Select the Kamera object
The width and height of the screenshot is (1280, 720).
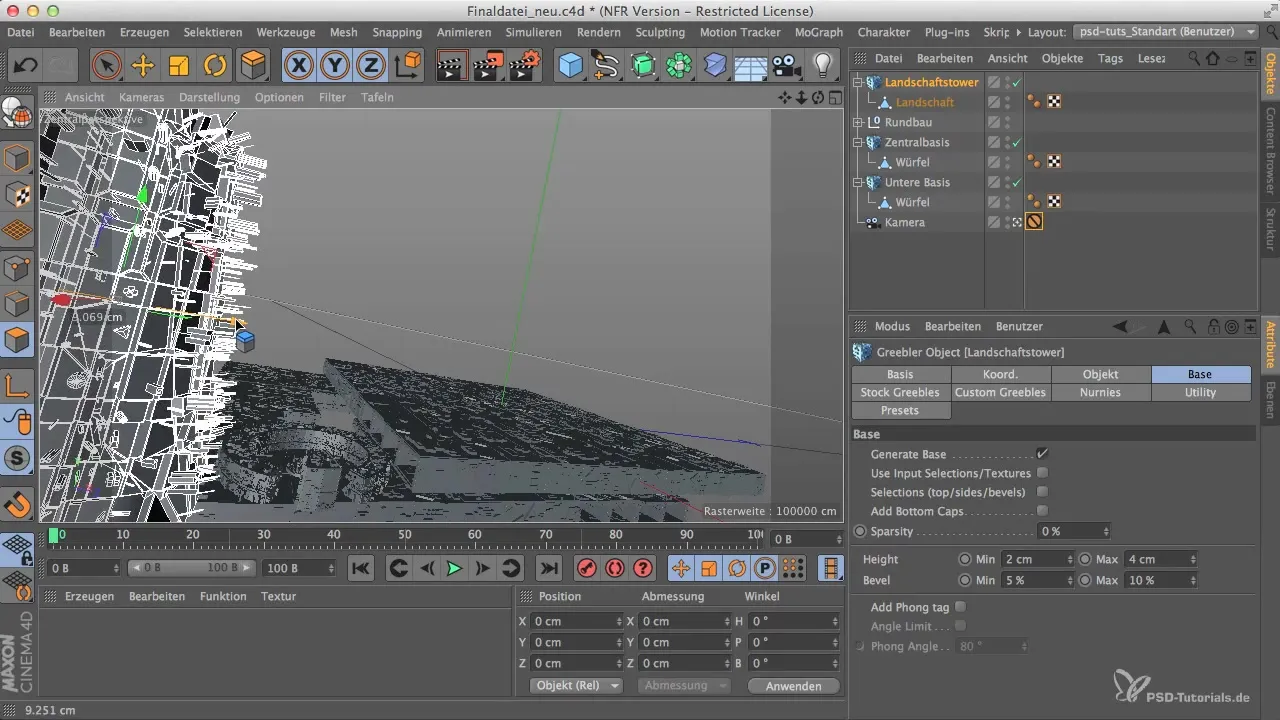coord(905,222)
